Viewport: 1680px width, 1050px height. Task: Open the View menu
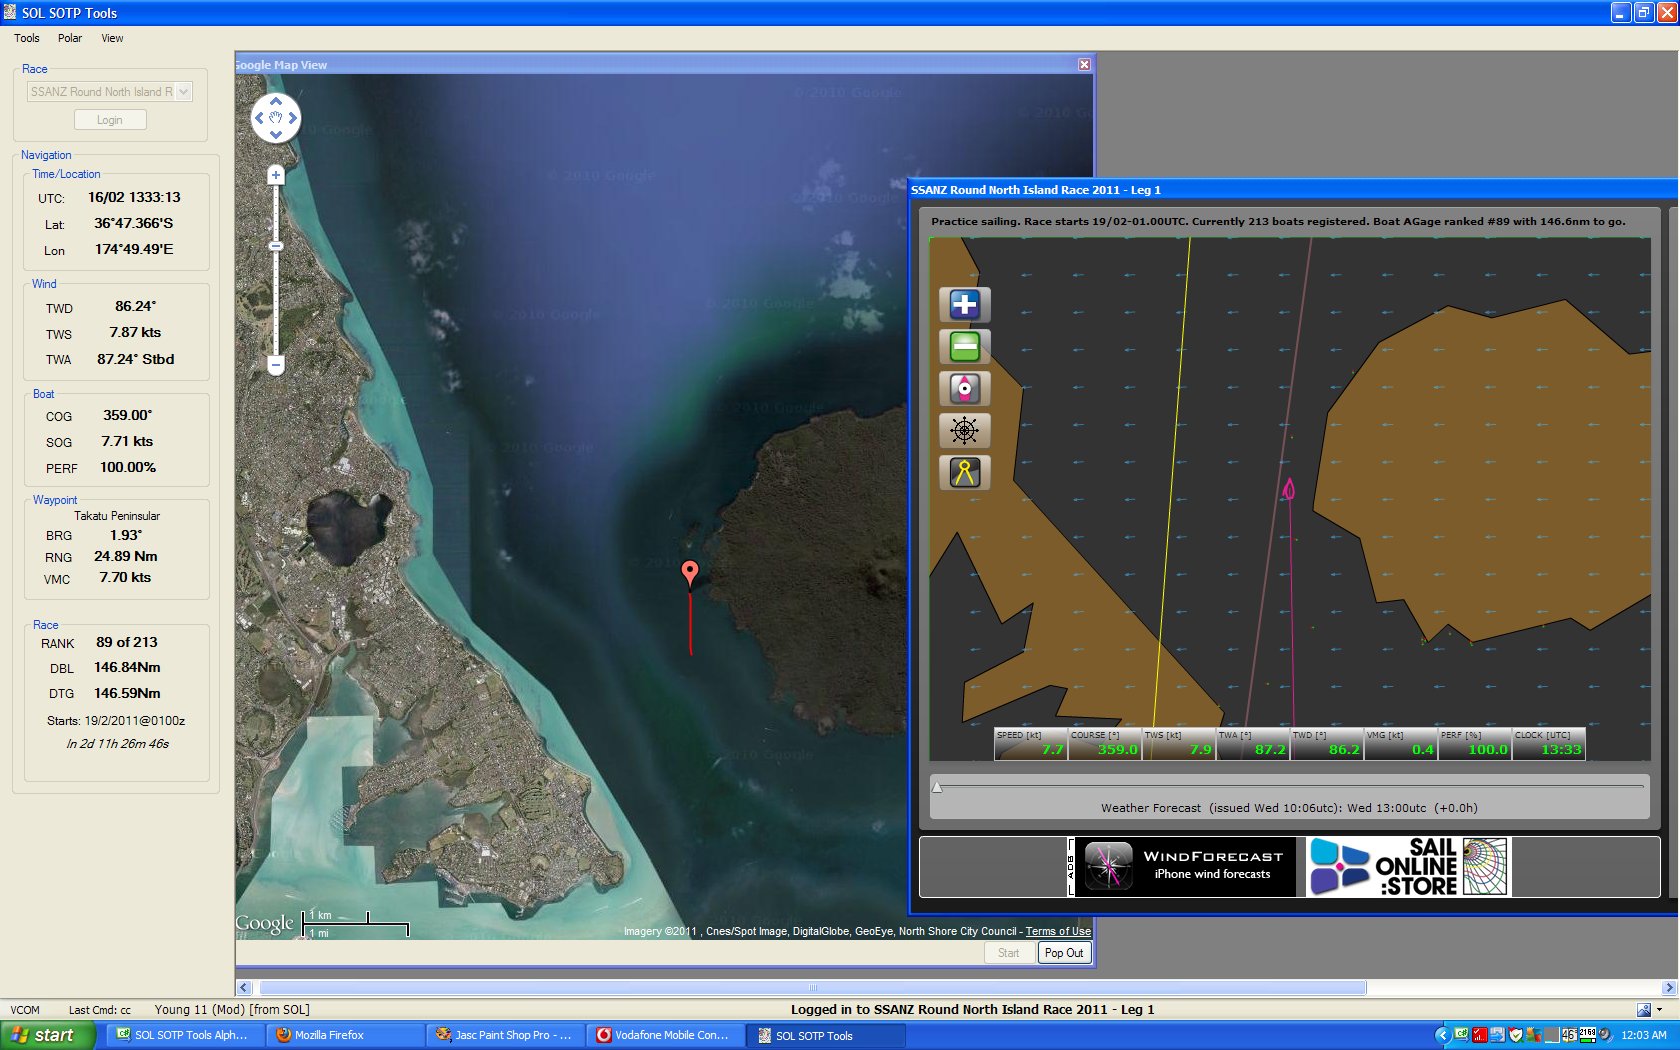tap(112, 38)
